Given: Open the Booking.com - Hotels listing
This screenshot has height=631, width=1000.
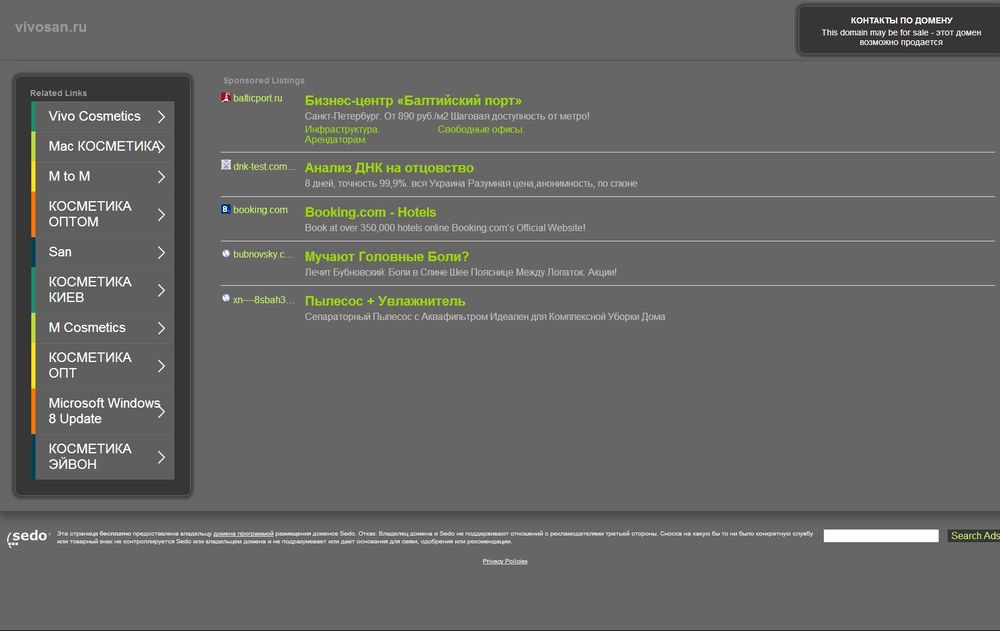Looking at the screenshot, I should coord(371,212).
